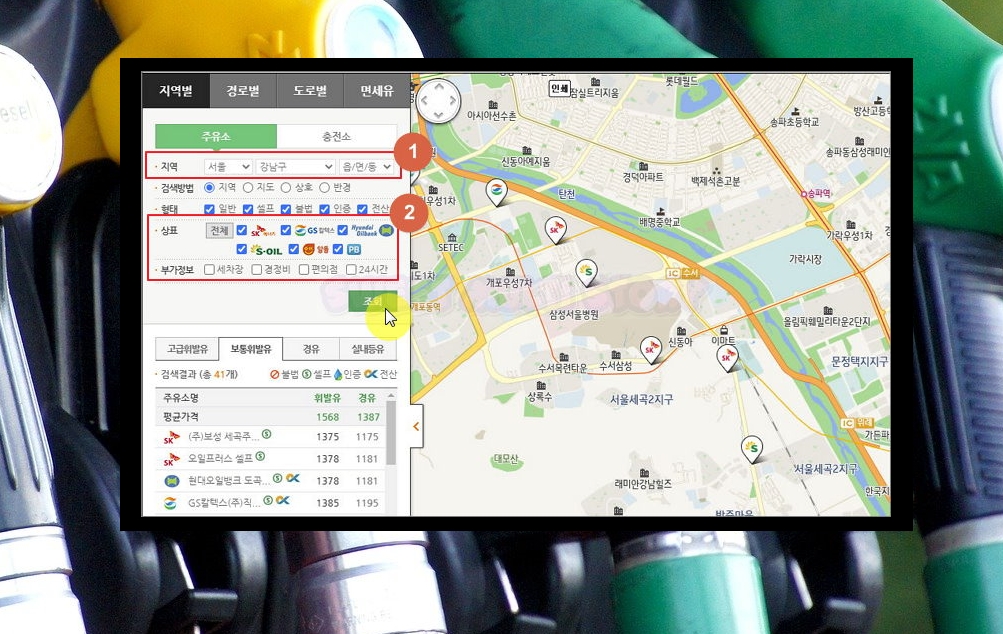This screenshot has height=634, width=1003.
Task: Open the 서울 city dropdown
Action: point(228,167)
